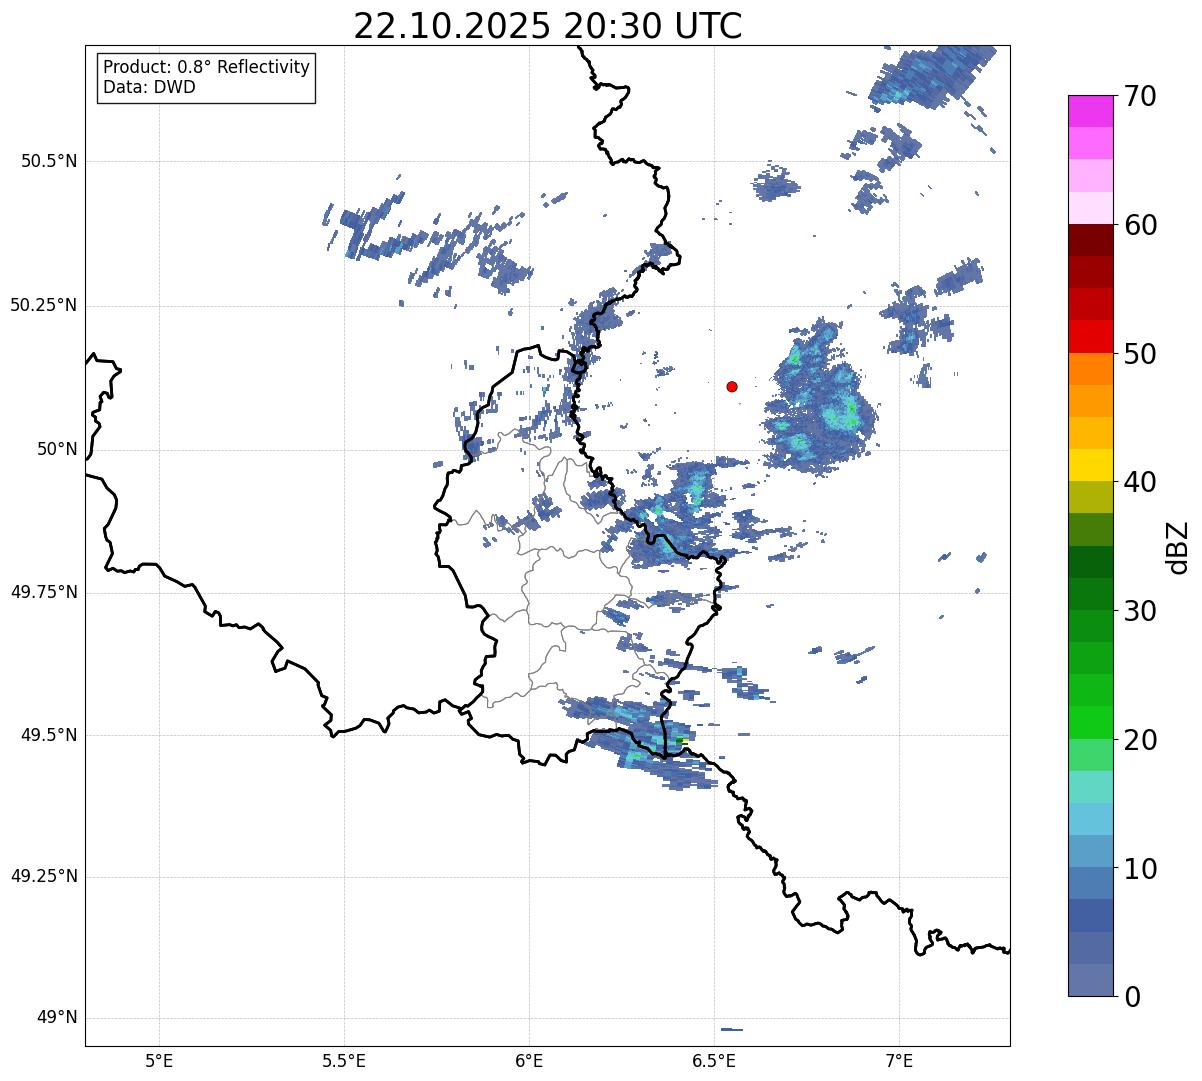Click the dark maroon colorbar swatch below 60
Screen dimensions: 1202x1081
pyautogui.click(x=1090, y=240)
